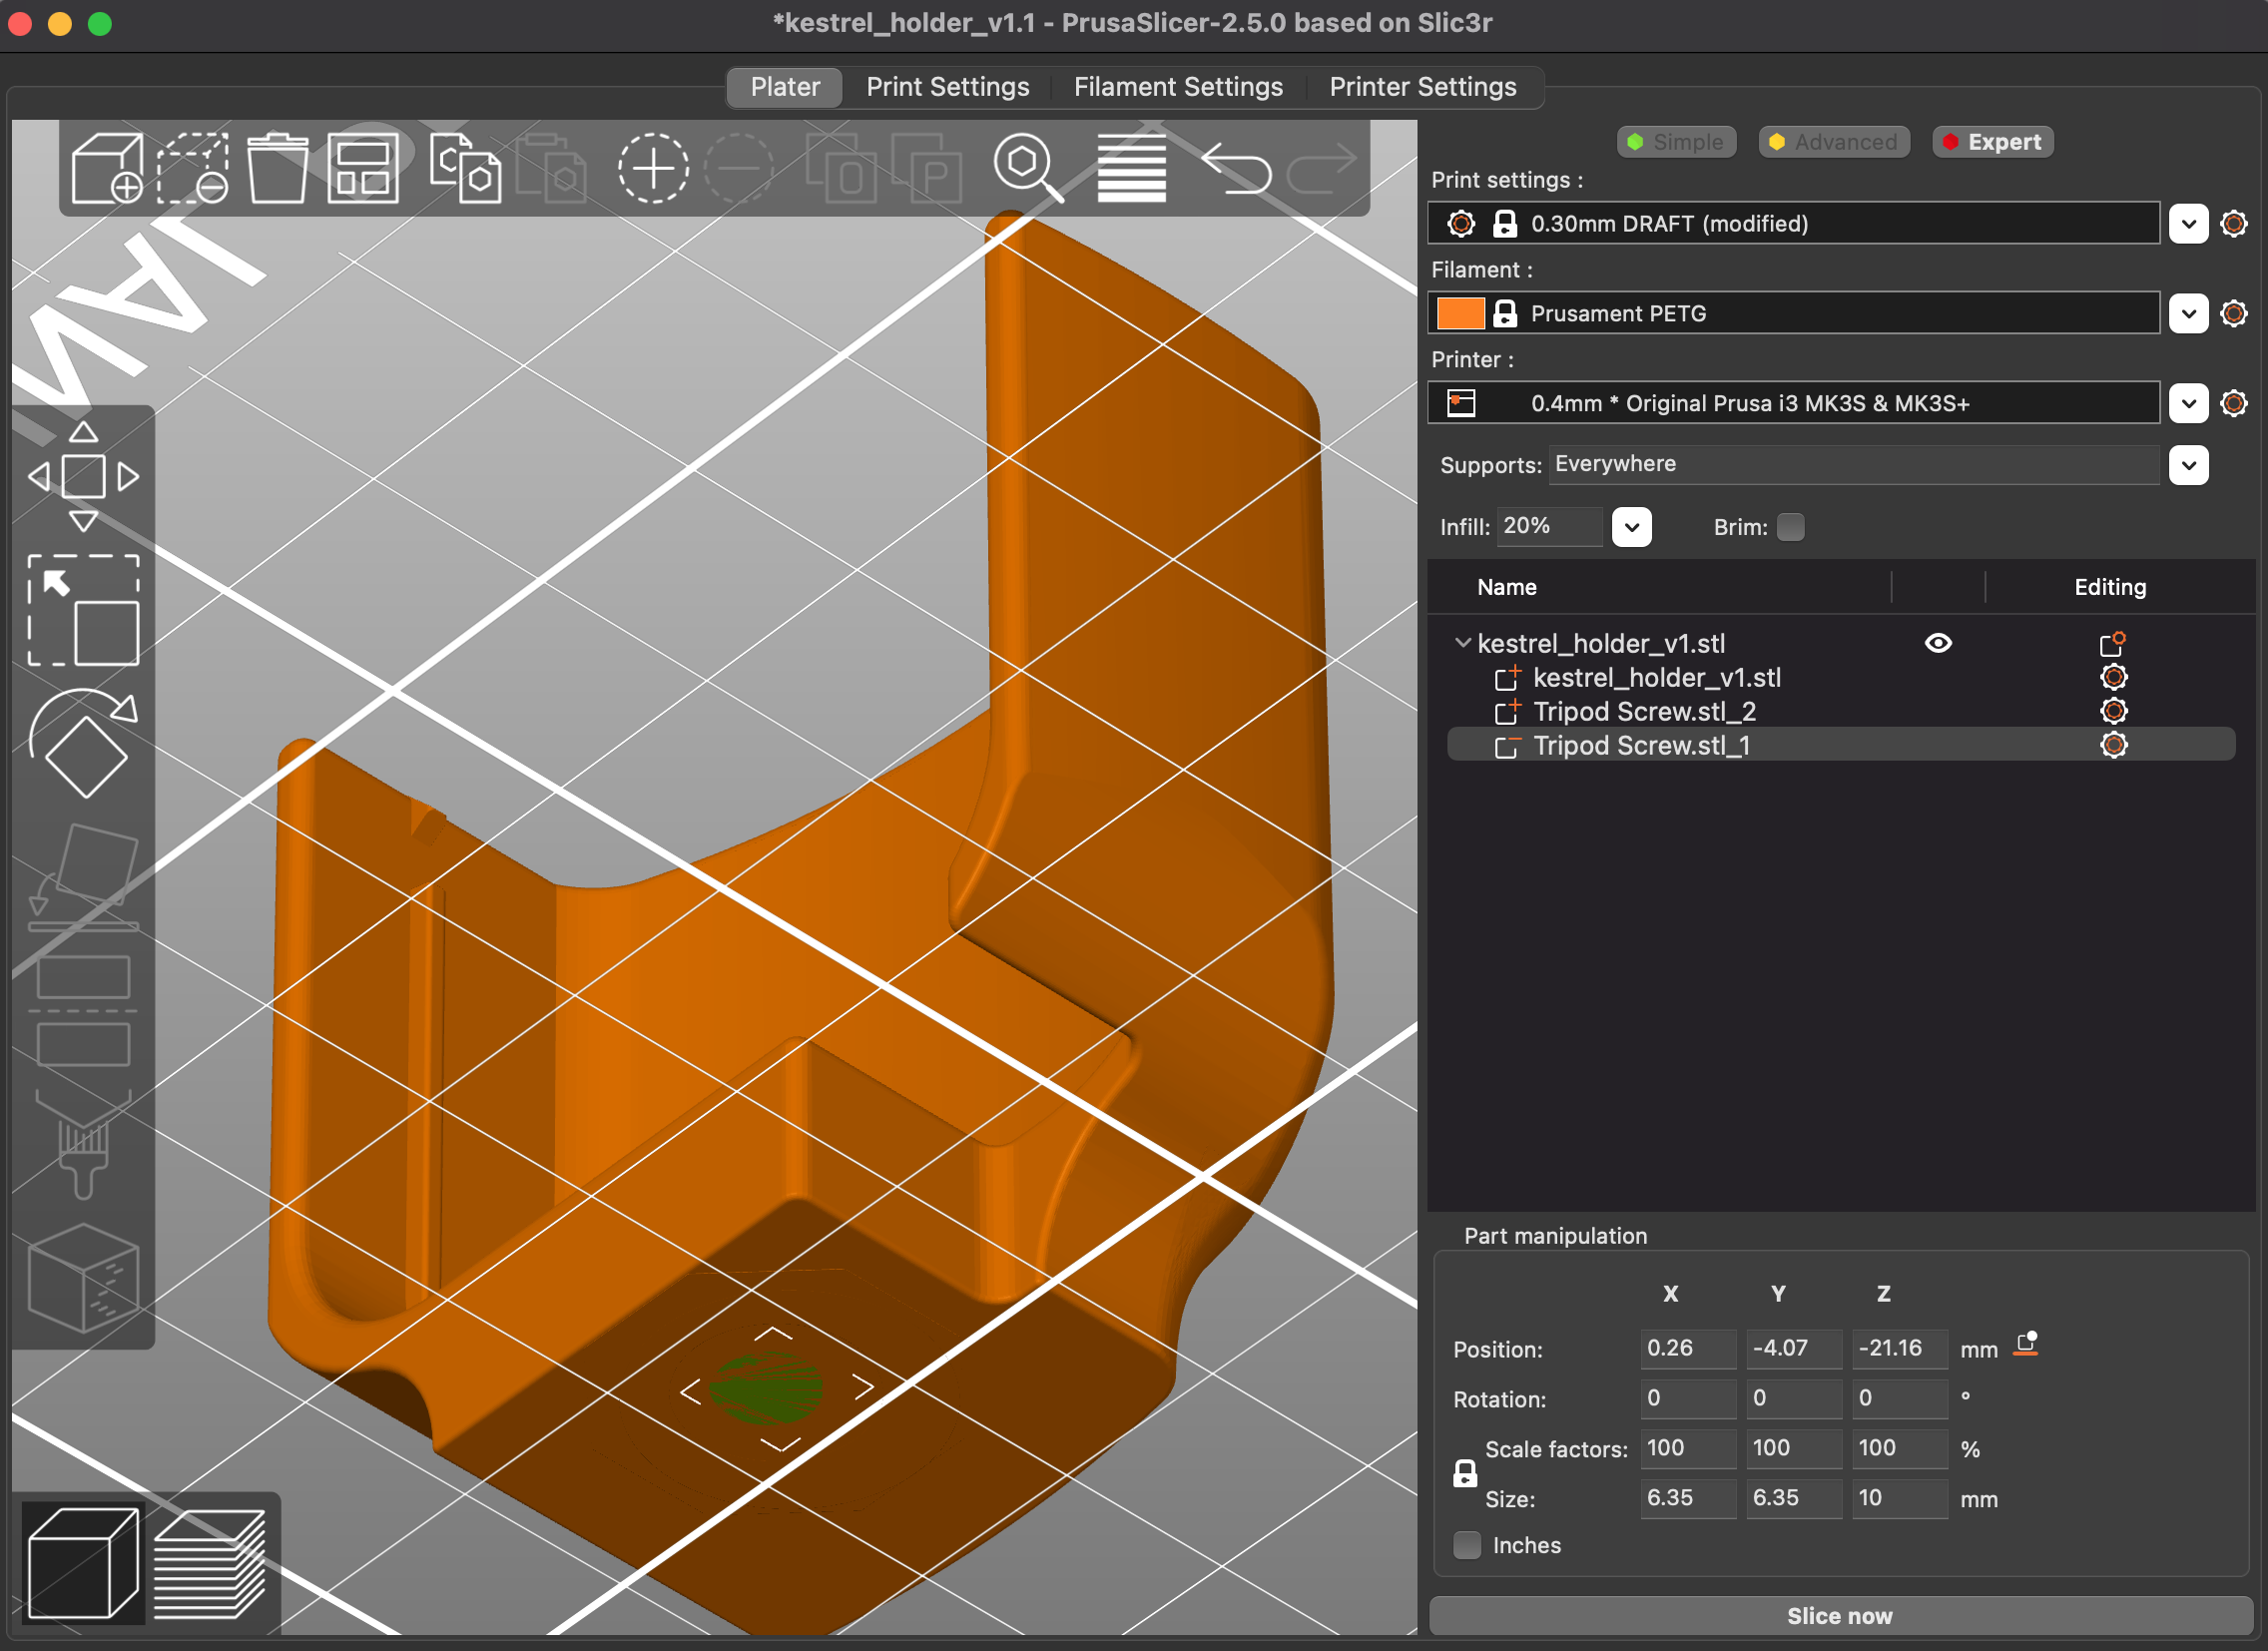Click the Undo arrow icon
This screenshot has width=2268, height=1651.
coord(1236,169)
